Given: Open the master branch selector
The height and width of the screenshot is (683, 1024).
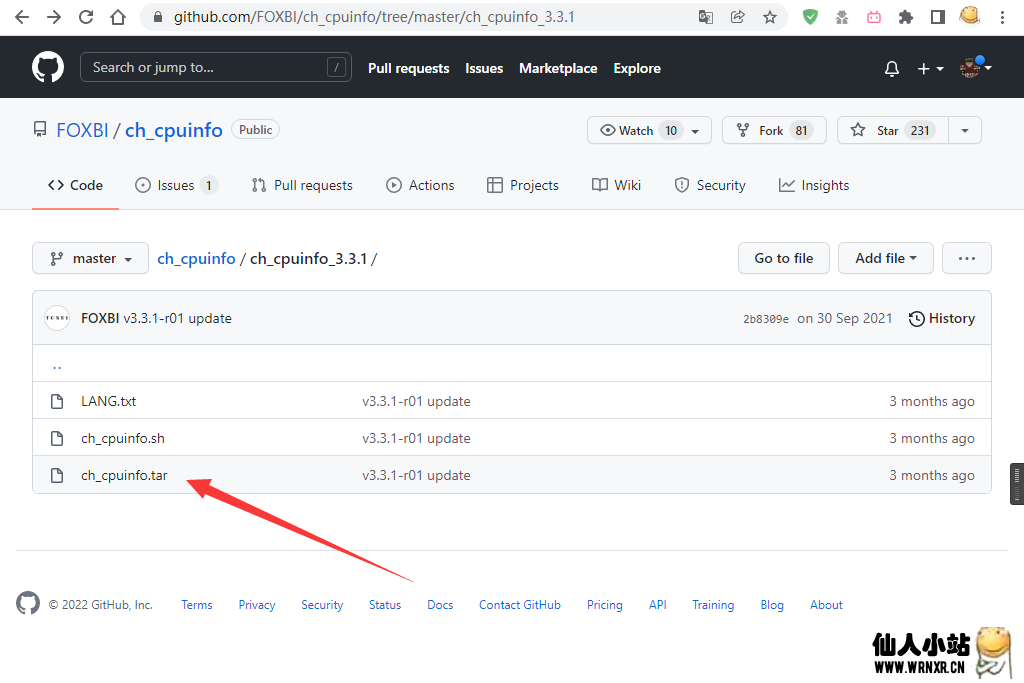Looking at the screenshot, I should coord(90,259).
